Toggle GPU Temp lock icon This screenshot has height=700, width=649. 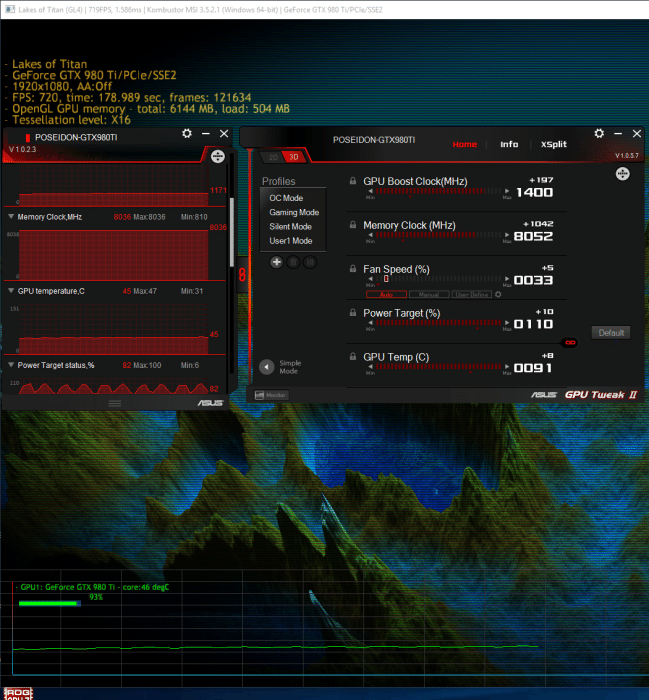click(x=353, y=356)
